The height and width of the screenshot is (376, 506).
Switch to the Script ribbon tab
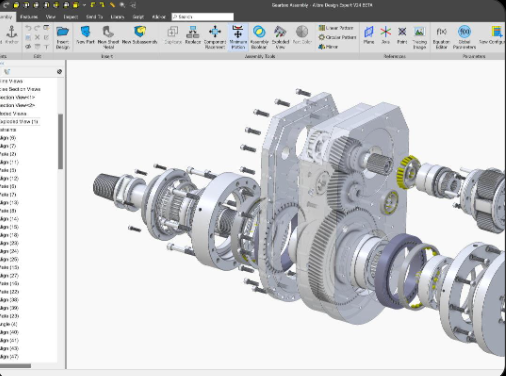[138, 17]
